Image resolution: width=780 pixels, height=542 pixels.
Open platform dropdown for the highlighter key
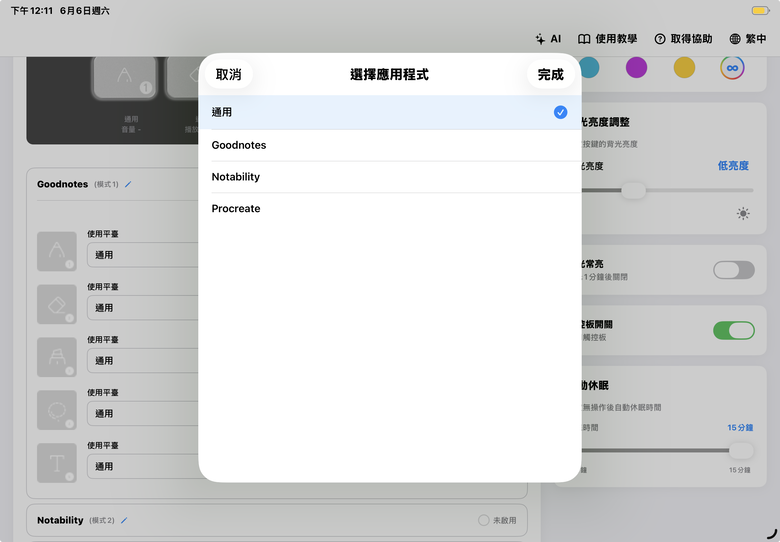click(143, 361)
